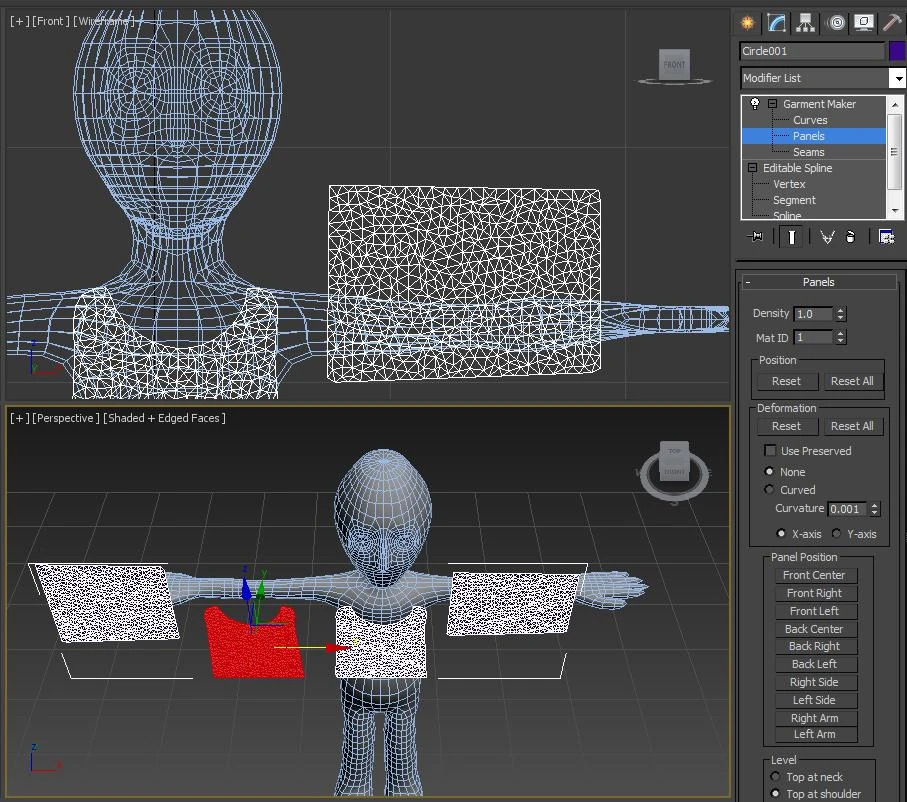Collapse the Garment Maker tree node
The width and height of the screenshot is (907, 802).
[x=772, y=104]
